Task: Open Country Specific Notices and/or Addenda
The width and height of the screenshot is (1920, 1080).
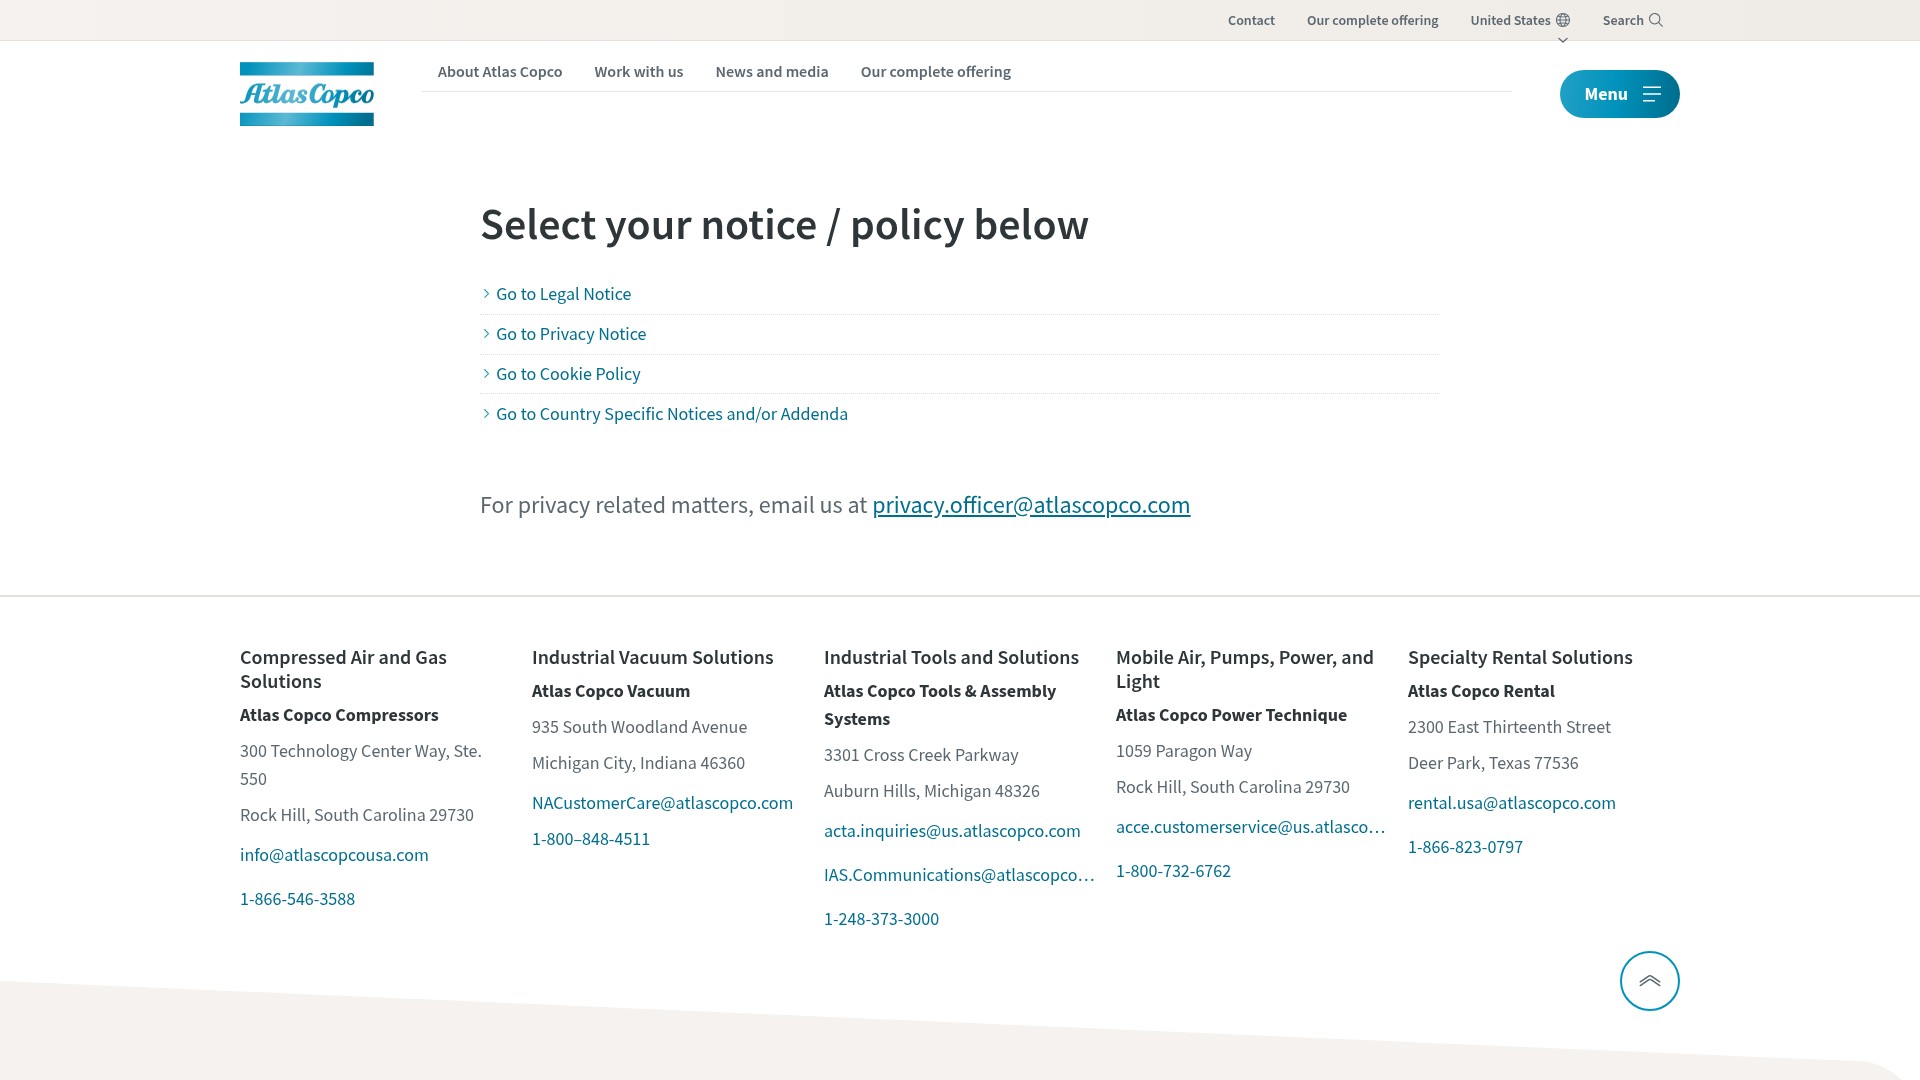Action: point(672,414)
